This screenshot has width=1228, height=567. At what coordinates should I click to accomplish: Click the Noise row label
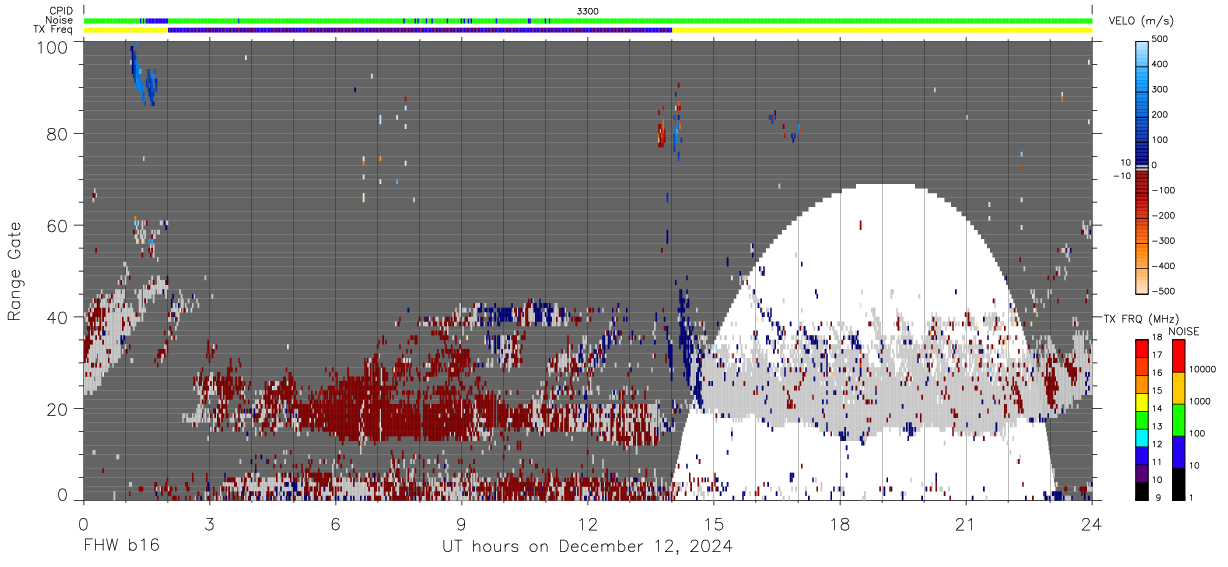[x=60, y=20]
